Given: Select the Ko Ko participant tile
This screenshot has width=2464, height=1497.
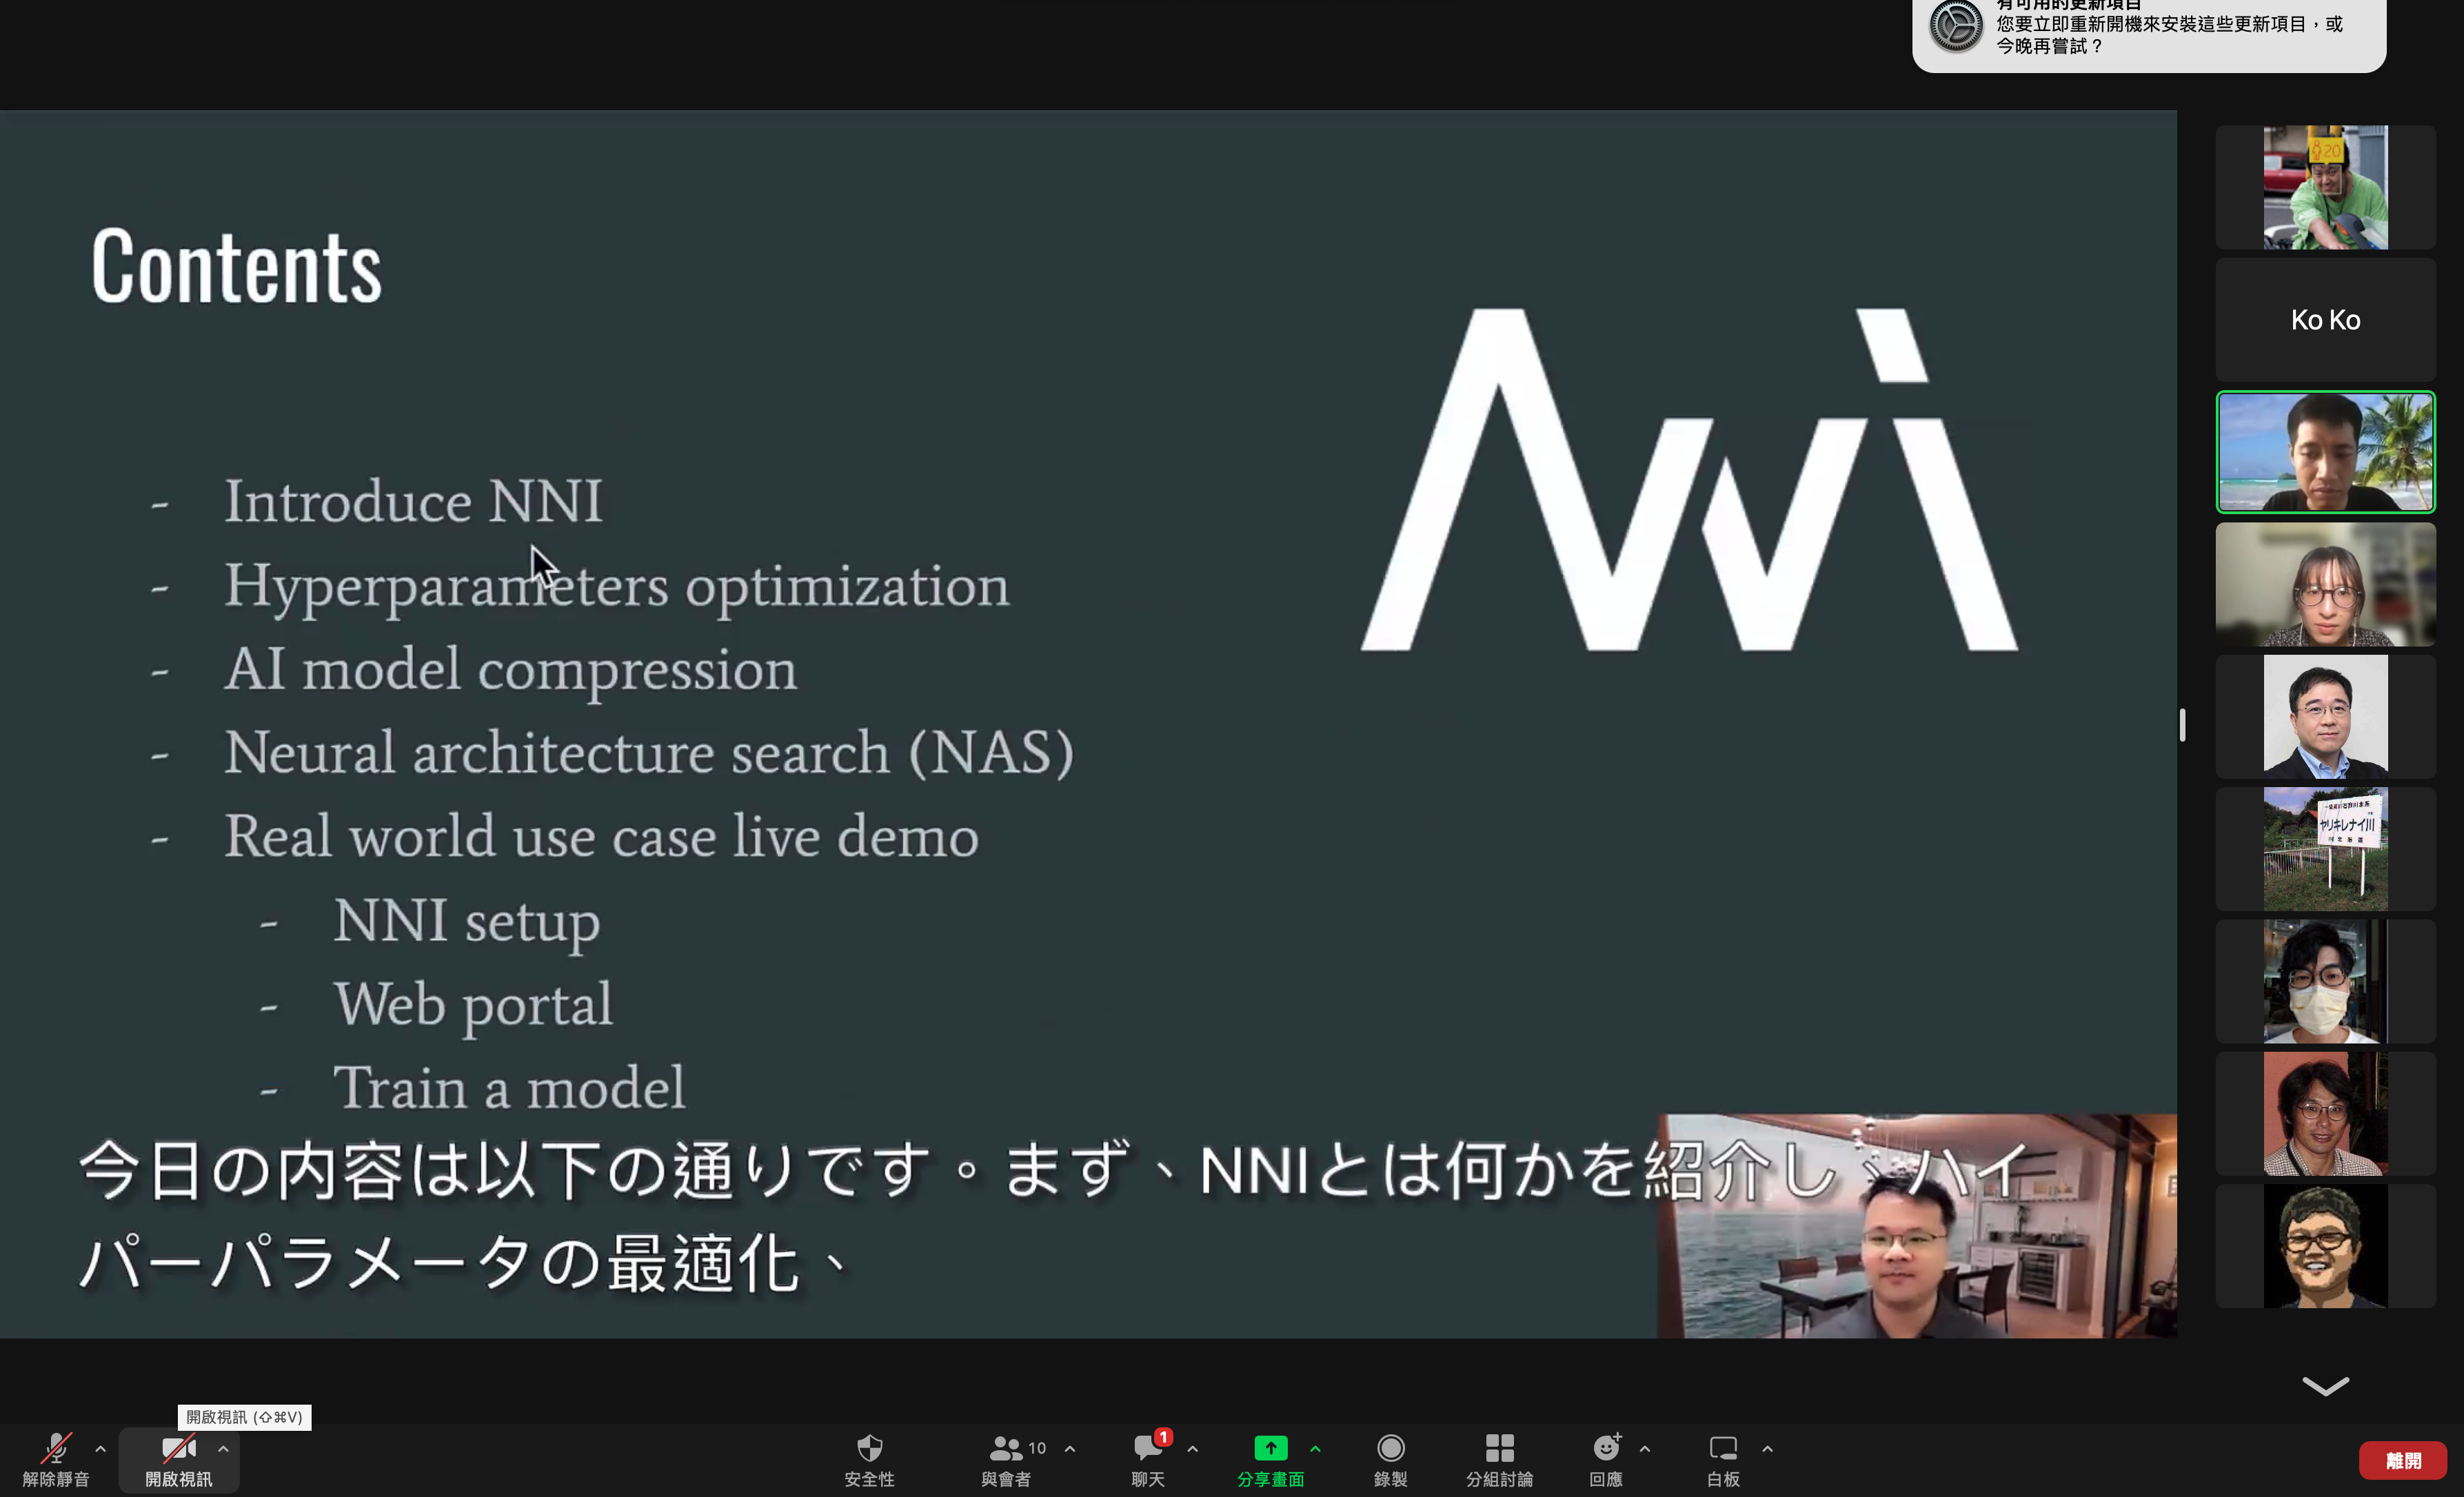Looking at the screenshot, I should coord(2326,320).
